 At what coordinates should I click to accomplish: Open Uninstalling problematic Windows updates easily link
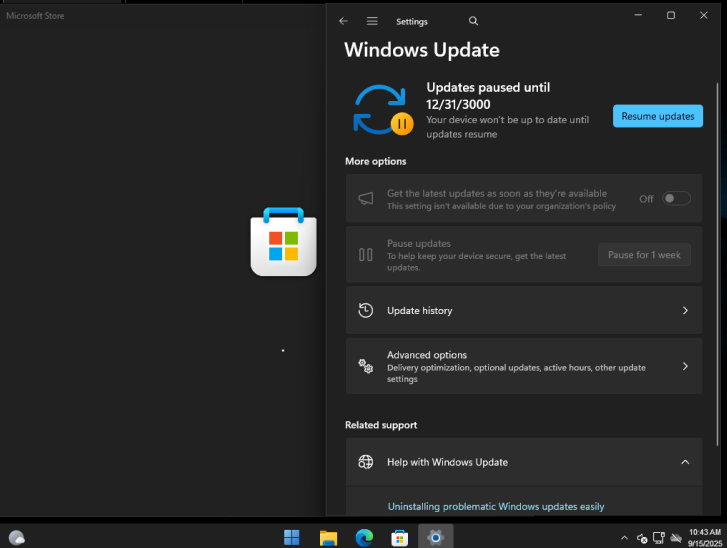point(496,506)
